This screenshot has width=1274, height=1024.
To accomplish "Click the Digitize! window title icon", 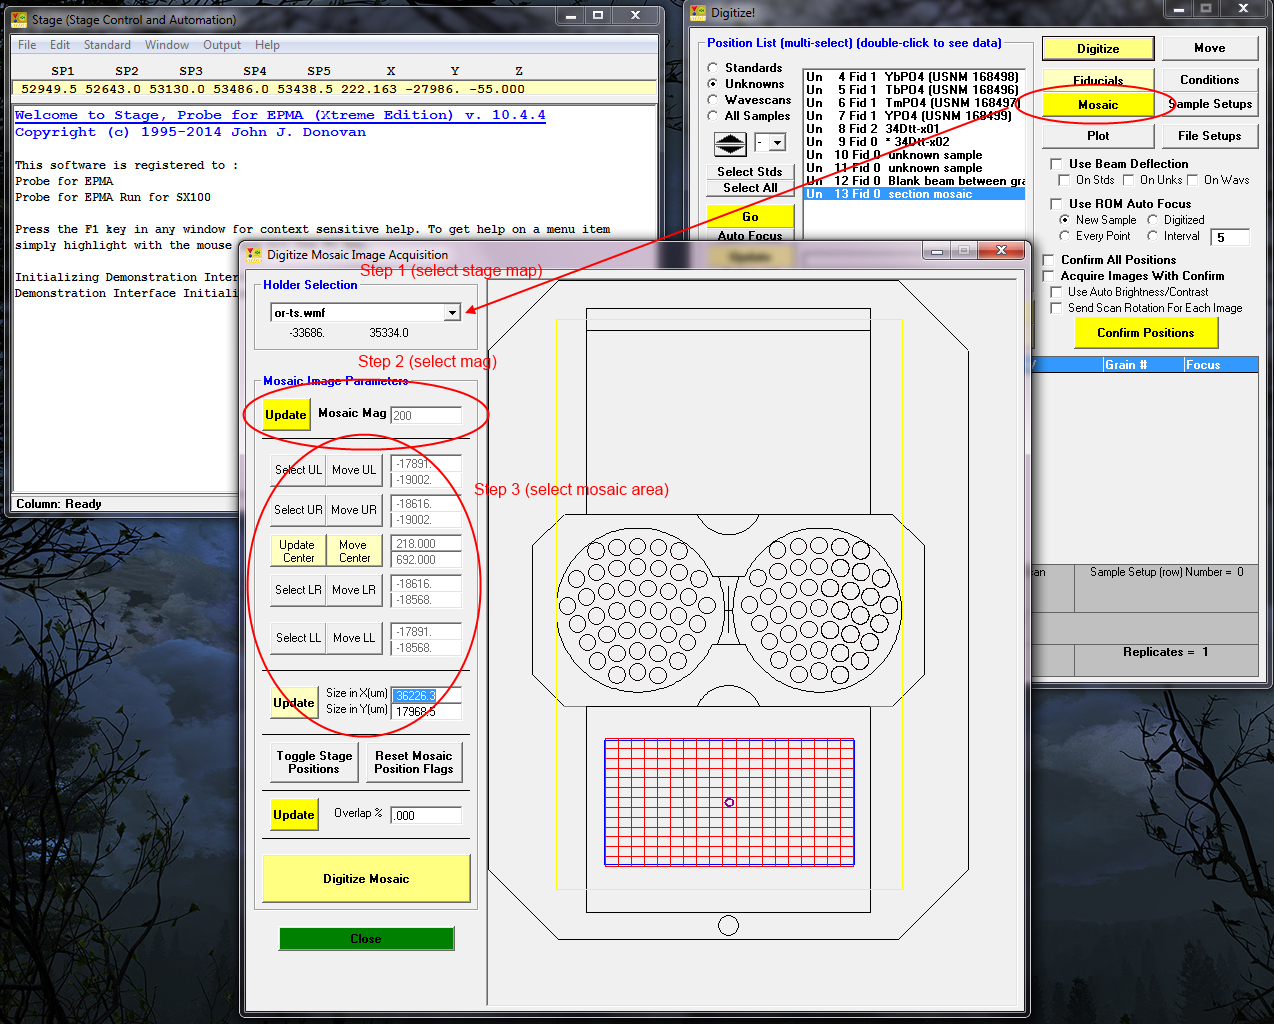I will point(698,13).
